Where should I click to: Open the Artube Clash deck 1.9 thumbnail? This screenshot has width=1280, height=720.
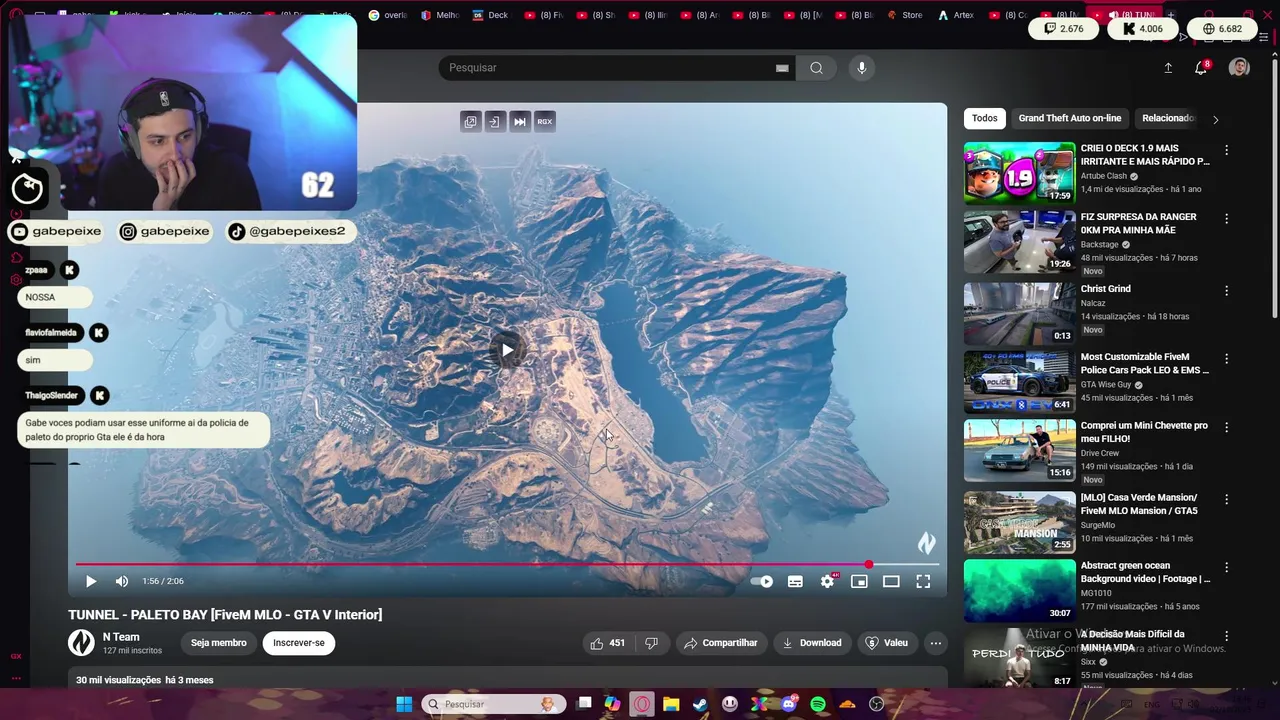(x=1019, y=173)
